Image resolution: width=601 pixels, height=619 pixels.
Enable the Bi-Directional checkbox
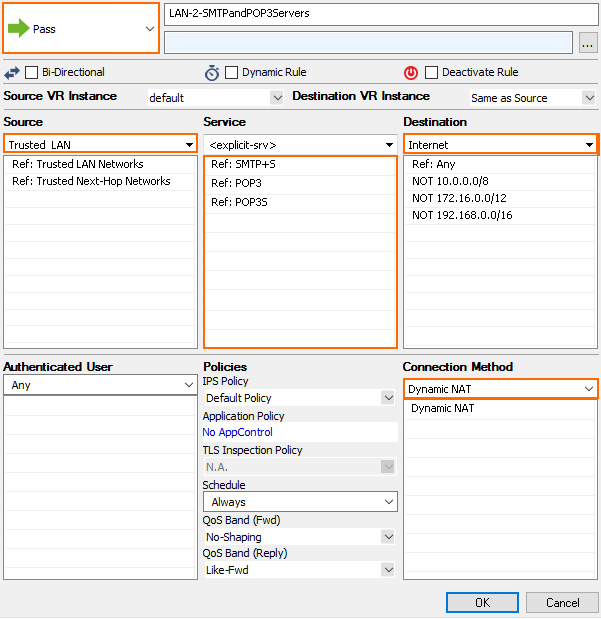coord(32,73)
